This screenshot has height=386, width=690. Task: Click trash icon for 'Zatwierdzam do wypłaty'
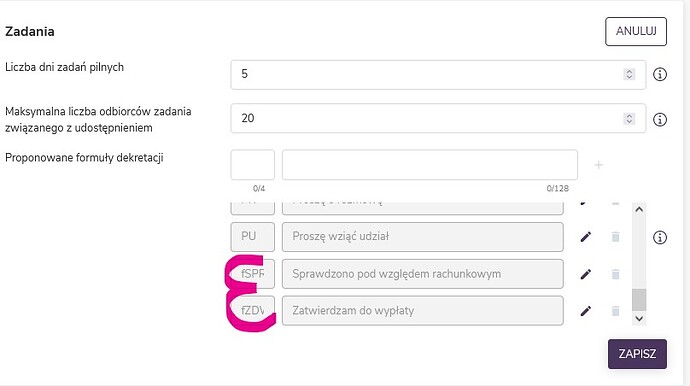click(615, 311)
